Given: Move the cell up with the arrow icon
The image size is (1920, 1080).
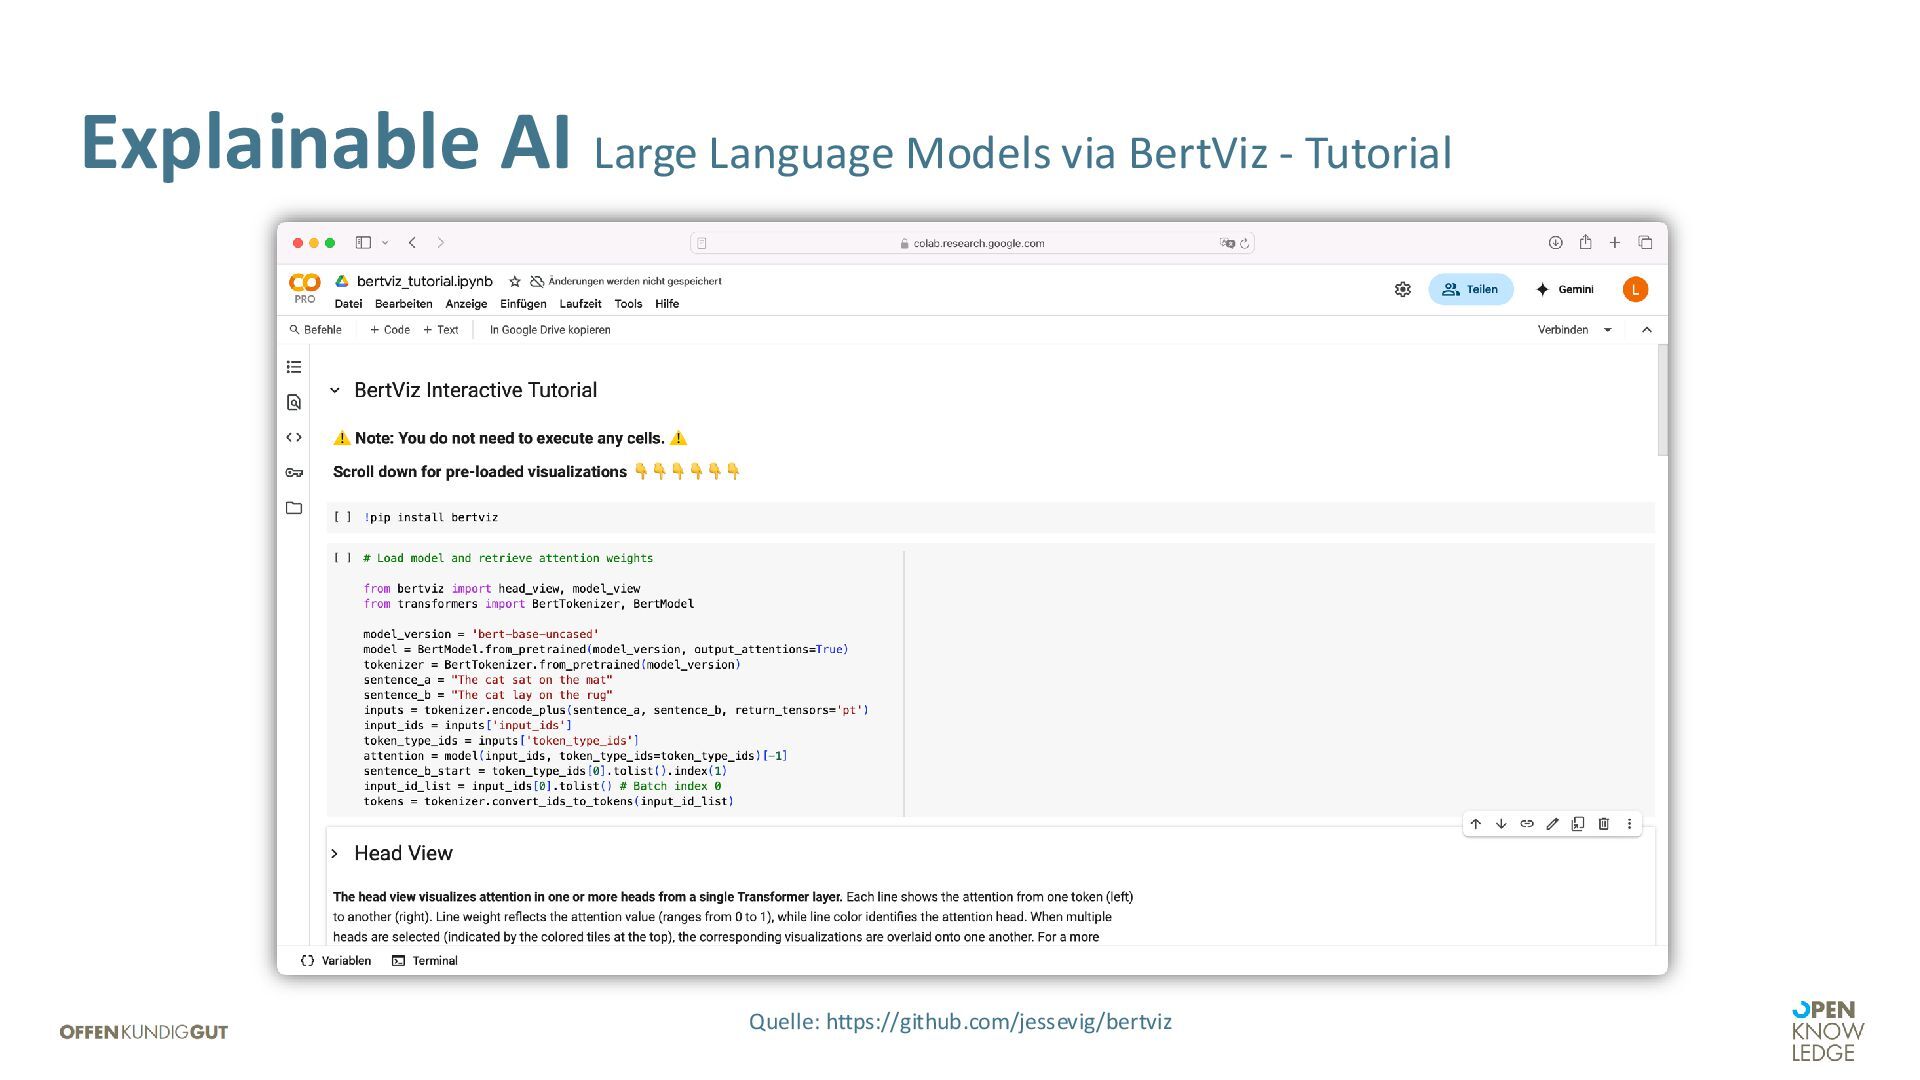Looking at the screenshot, I should coord(1476,824).
